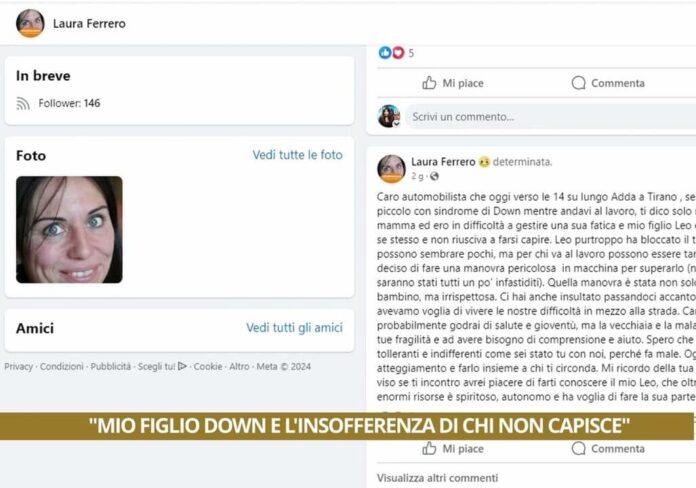
Task: Open the red heart reaction icon
Action: (x=398, y=53)
